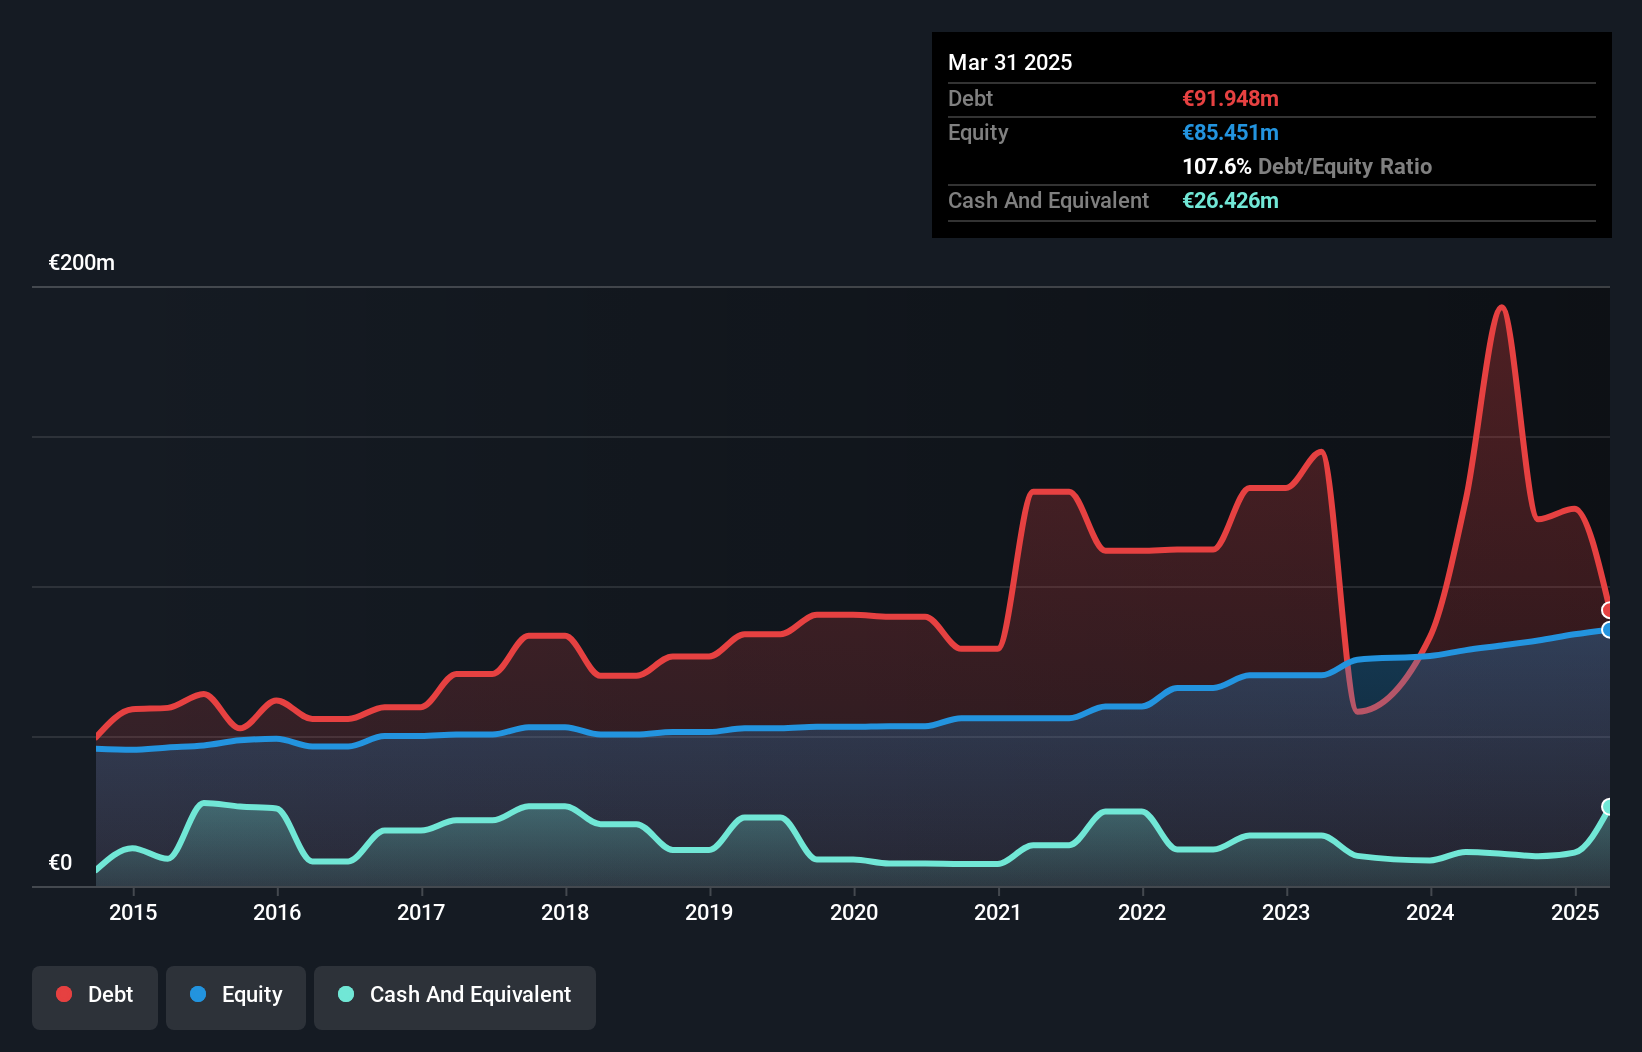The image size is (1642, 1052).
Task: Select the blue Equity endpoint marker
Action: coord(1608,630)
